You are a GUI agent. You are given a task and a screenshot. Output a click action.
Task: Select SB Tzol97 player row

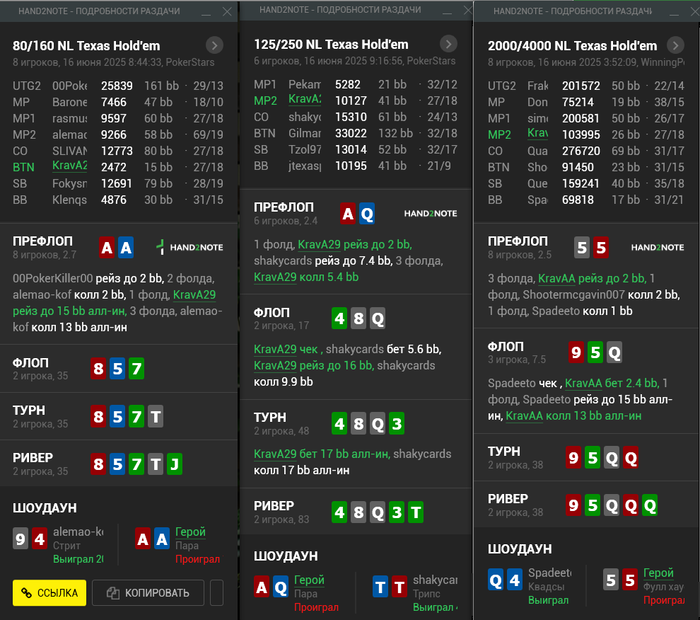coord(355,150)
